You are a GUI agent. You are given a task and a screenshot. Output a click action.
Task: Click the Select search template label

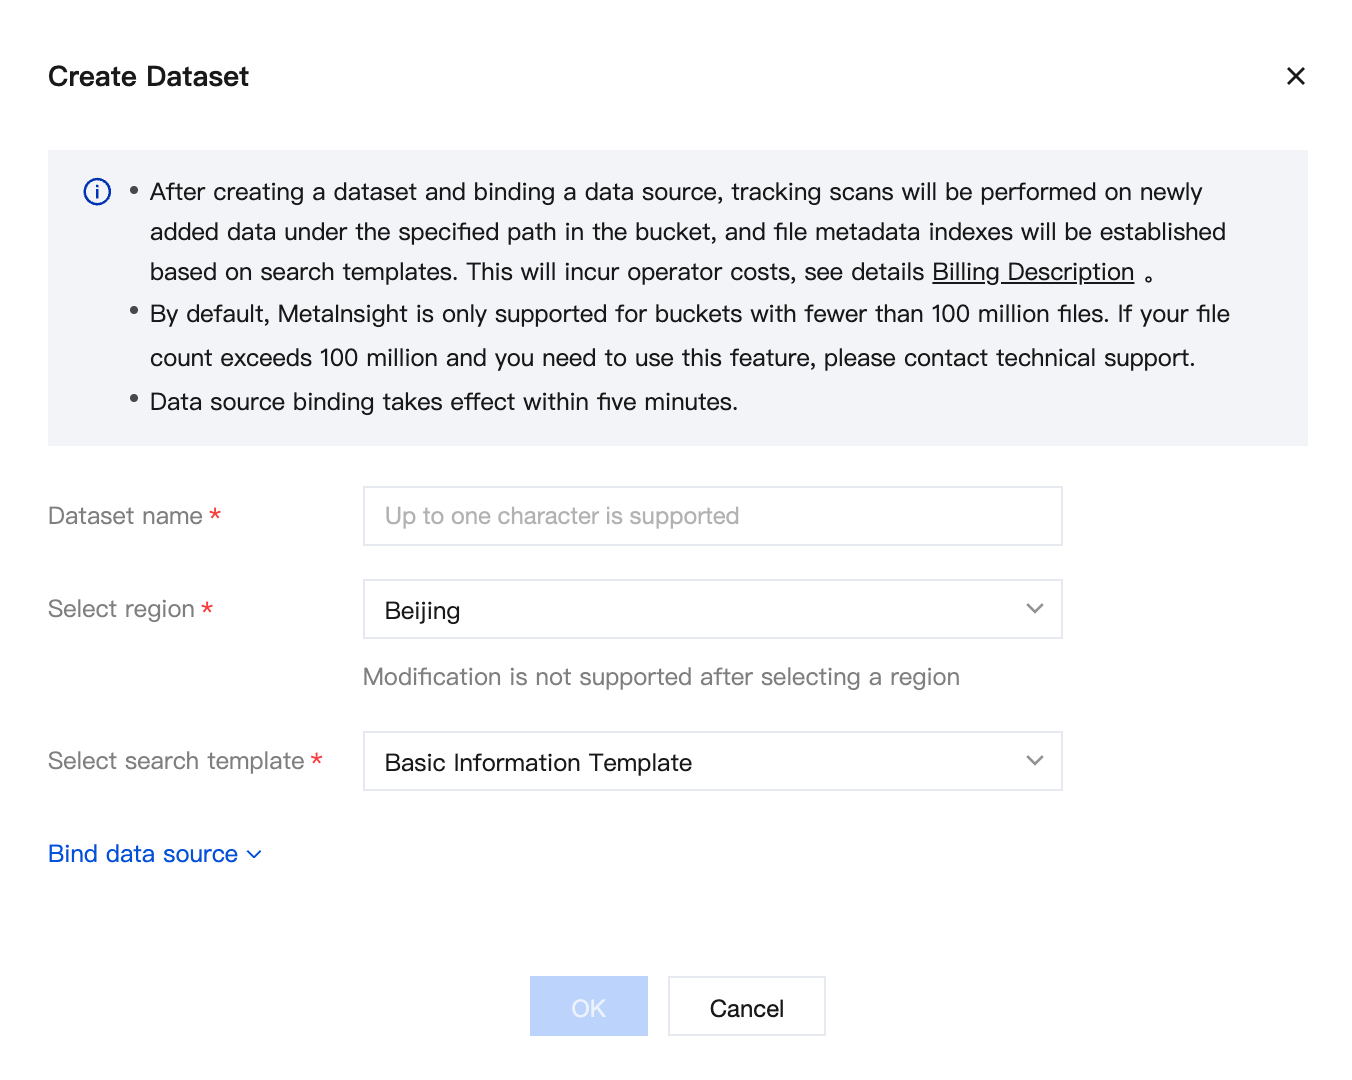tap(176, 761)
